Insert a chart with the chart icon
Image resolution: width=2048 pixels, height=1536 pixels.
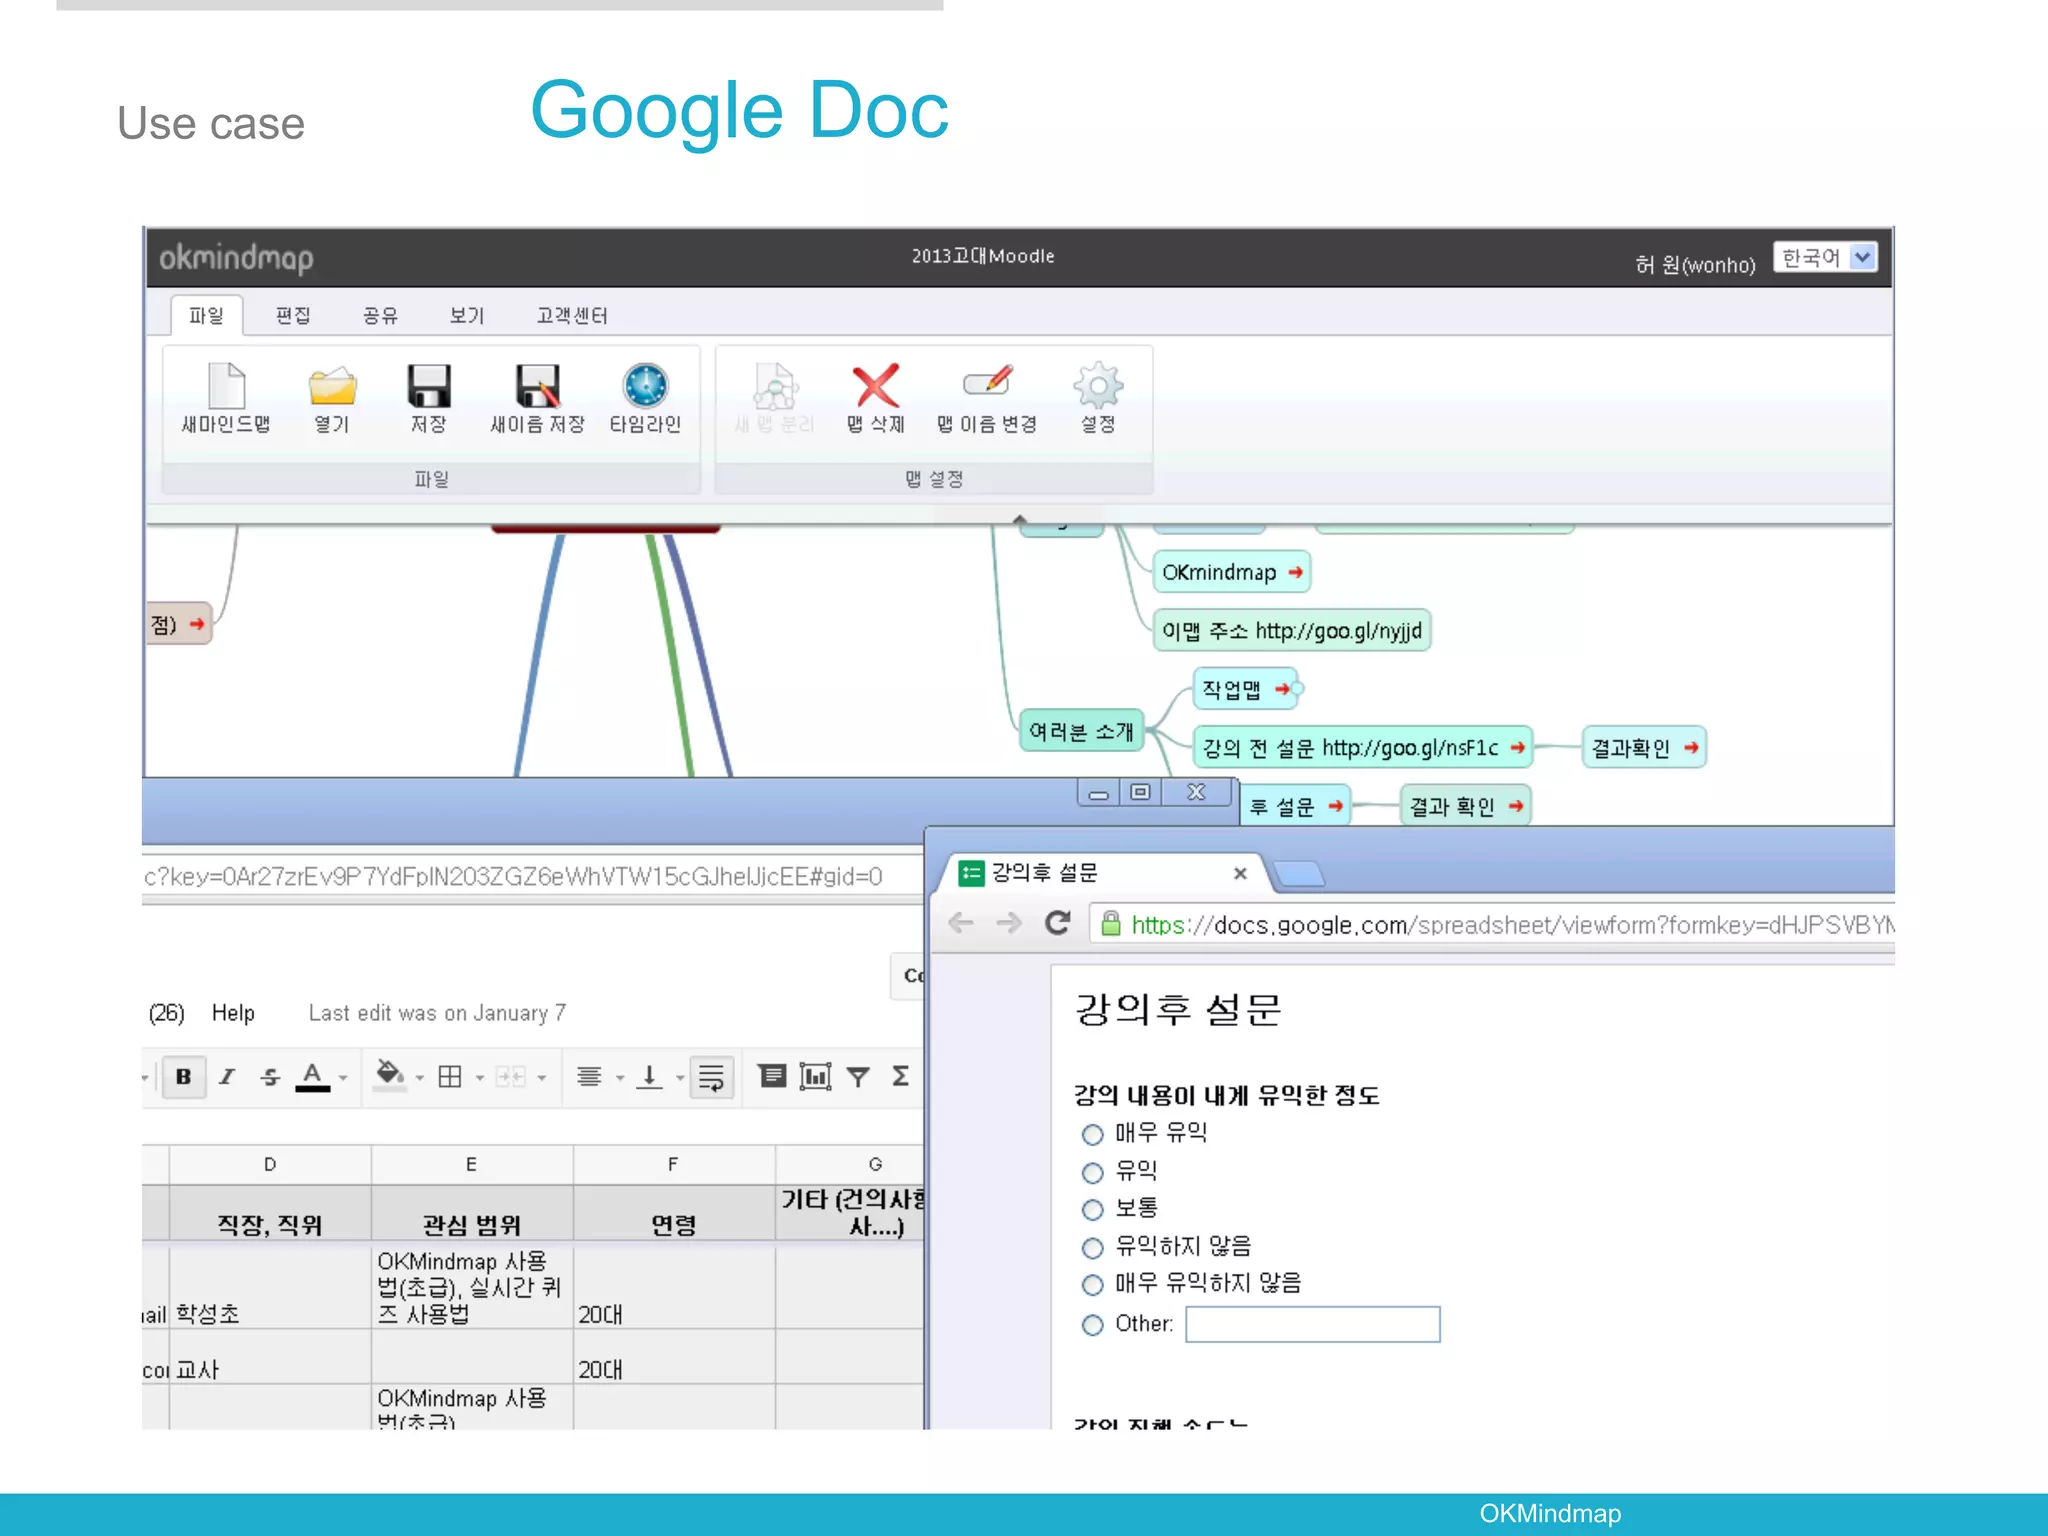pyautogui.click(x=815, y=1076)
